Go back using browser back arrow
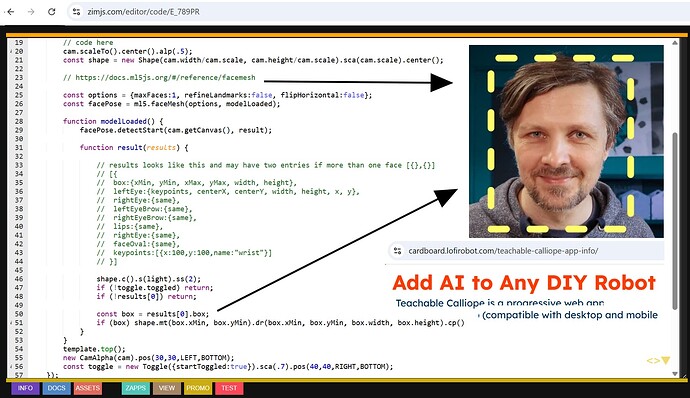This screenshot has height=398, width=690. coord(11,12)
